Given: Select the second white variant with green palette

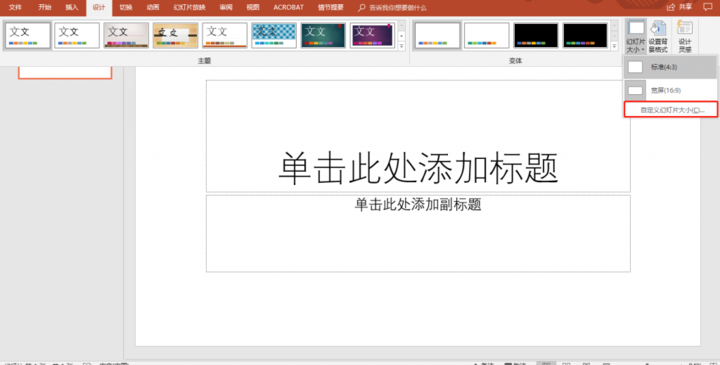Looking at the screenshot, I should point(486,35).
